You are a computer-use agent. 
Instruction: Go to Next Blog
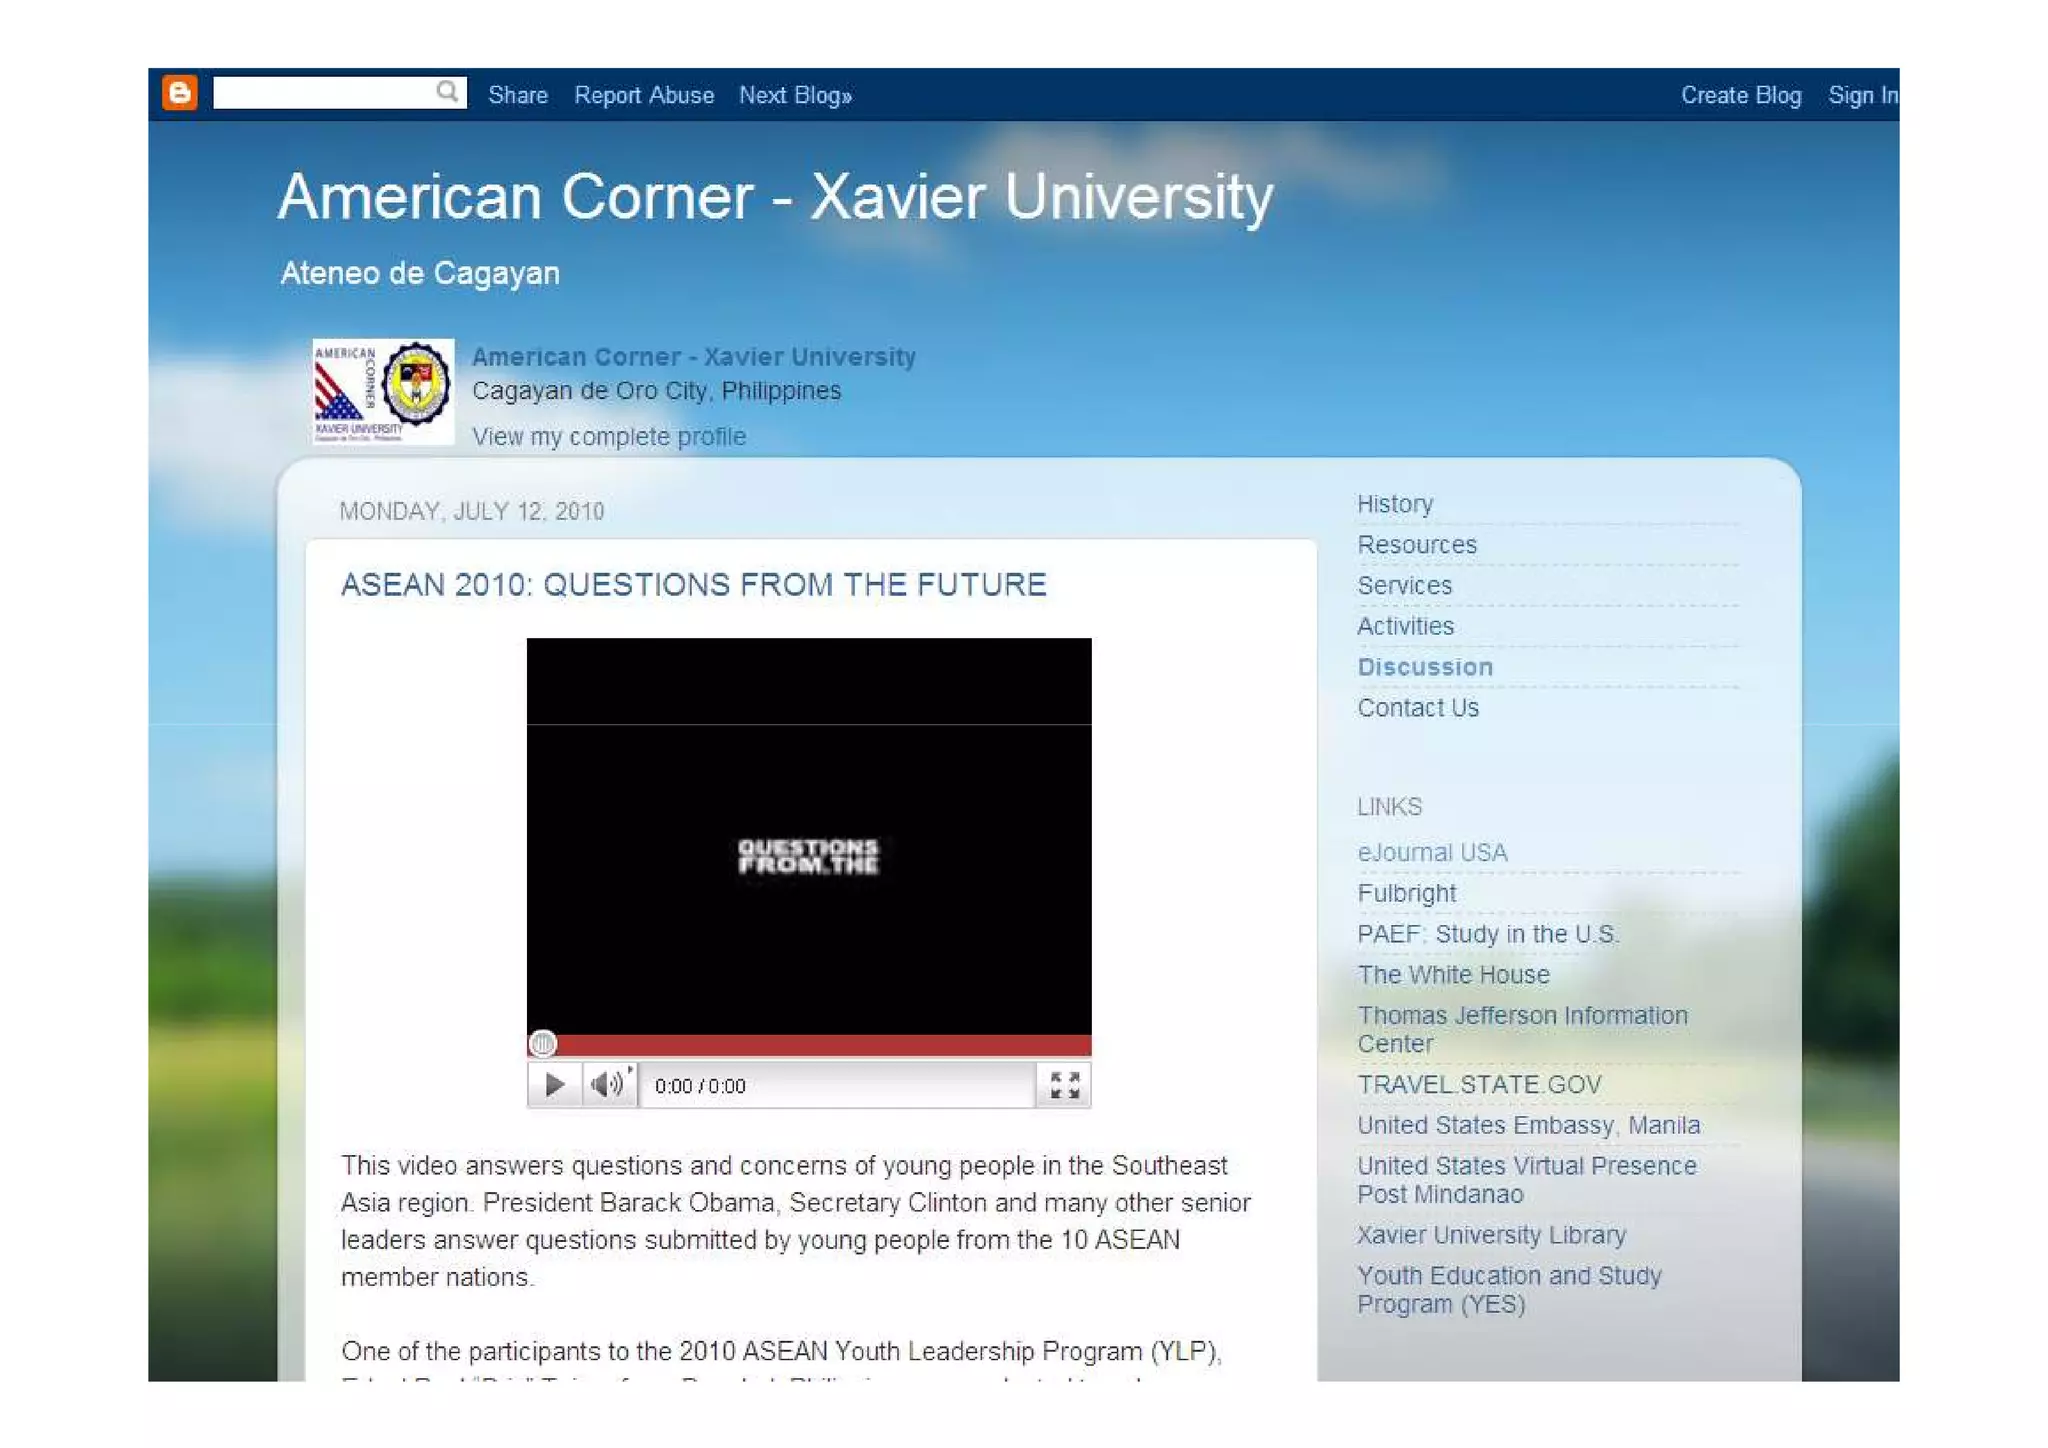[795, 96]
